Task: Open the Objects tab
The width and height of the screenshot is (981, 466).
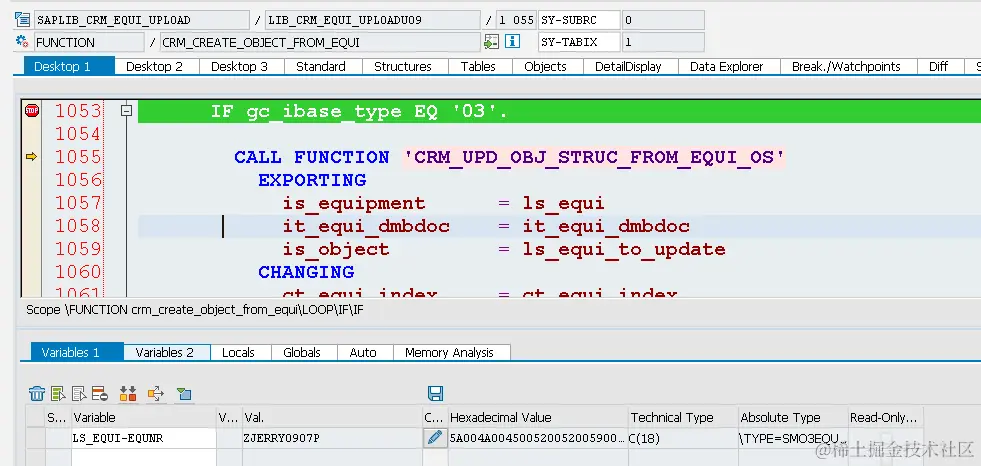Action: tap(546, 66)
